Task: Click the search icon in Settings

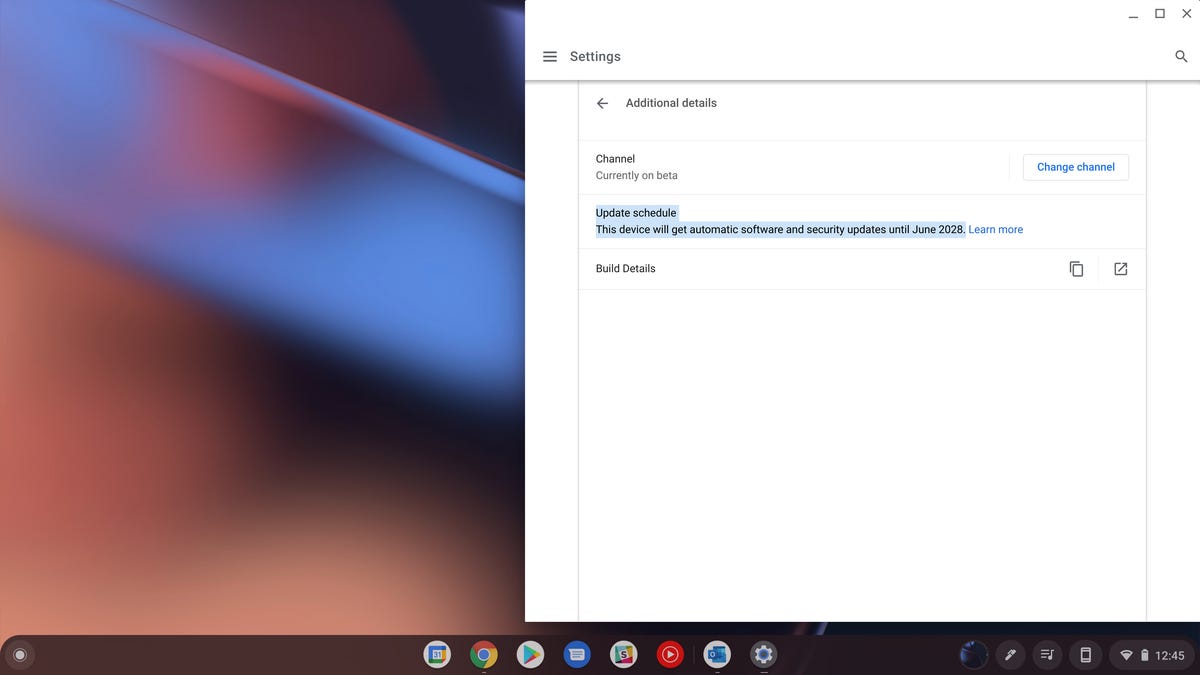Action: (x=1181, y=56)
